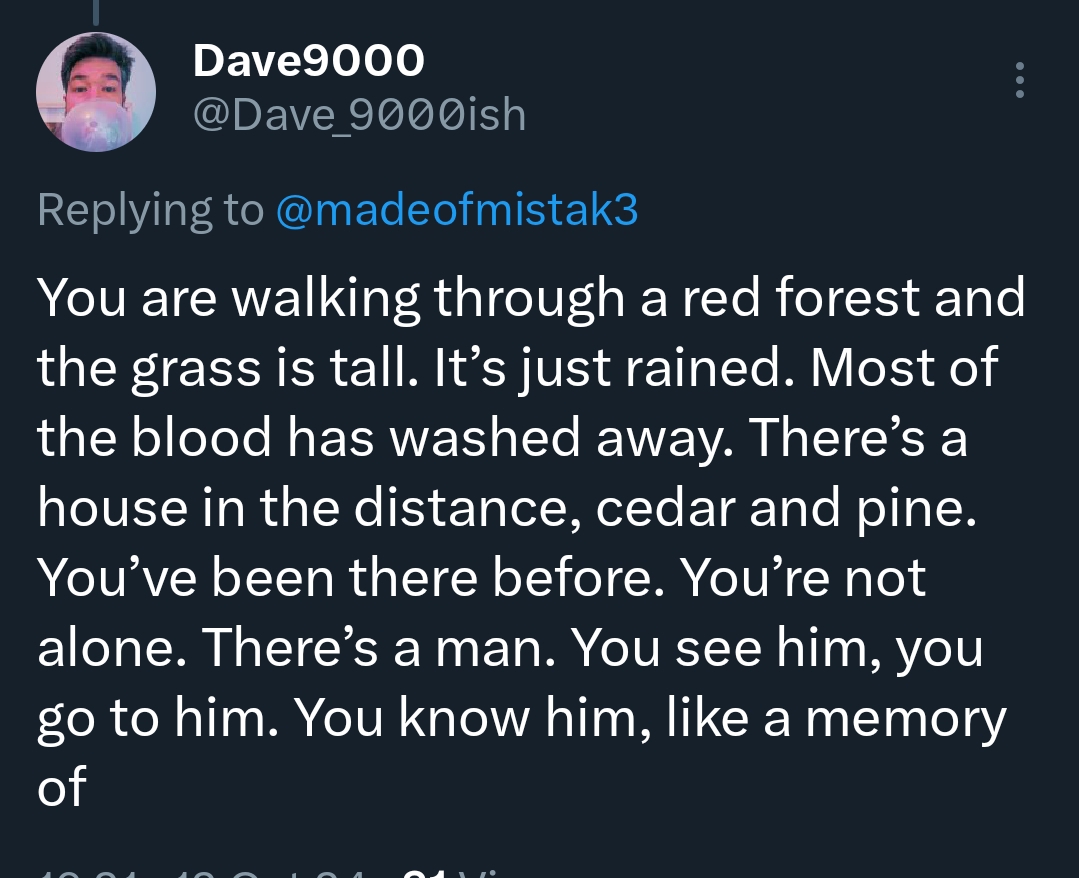Open Dave9000's profile picture
The height and width of the screenshot is (878, 1079).
click(96, 92)
